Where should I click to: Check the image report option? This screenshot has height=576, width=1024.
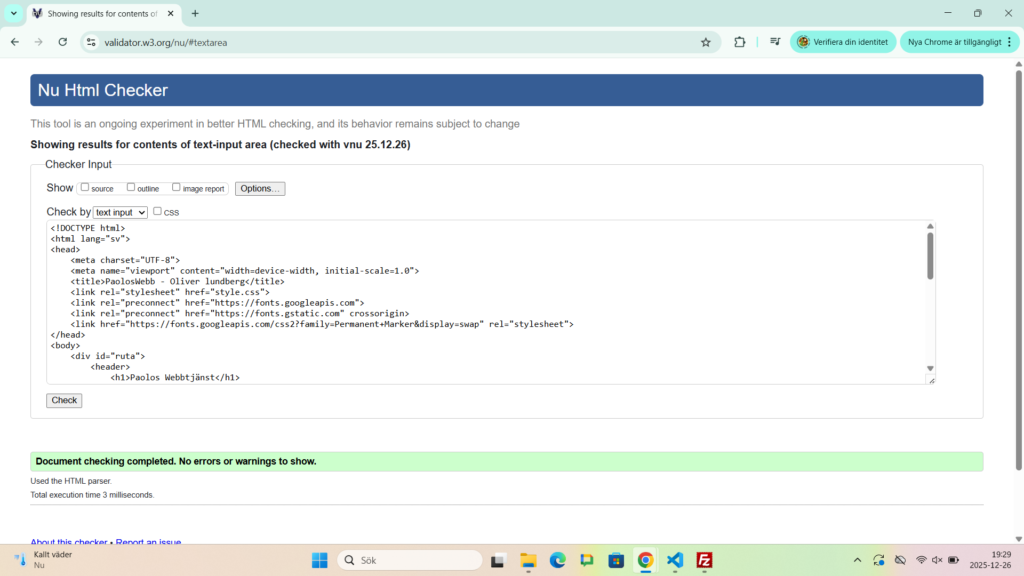pyautogui.click(x=176, y=187)
